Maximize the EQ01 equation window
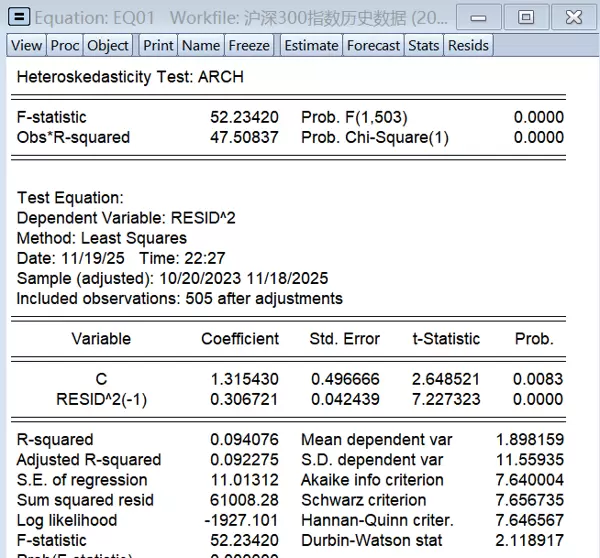The height and width of the screenshot is (558, 600). (526, 18)
